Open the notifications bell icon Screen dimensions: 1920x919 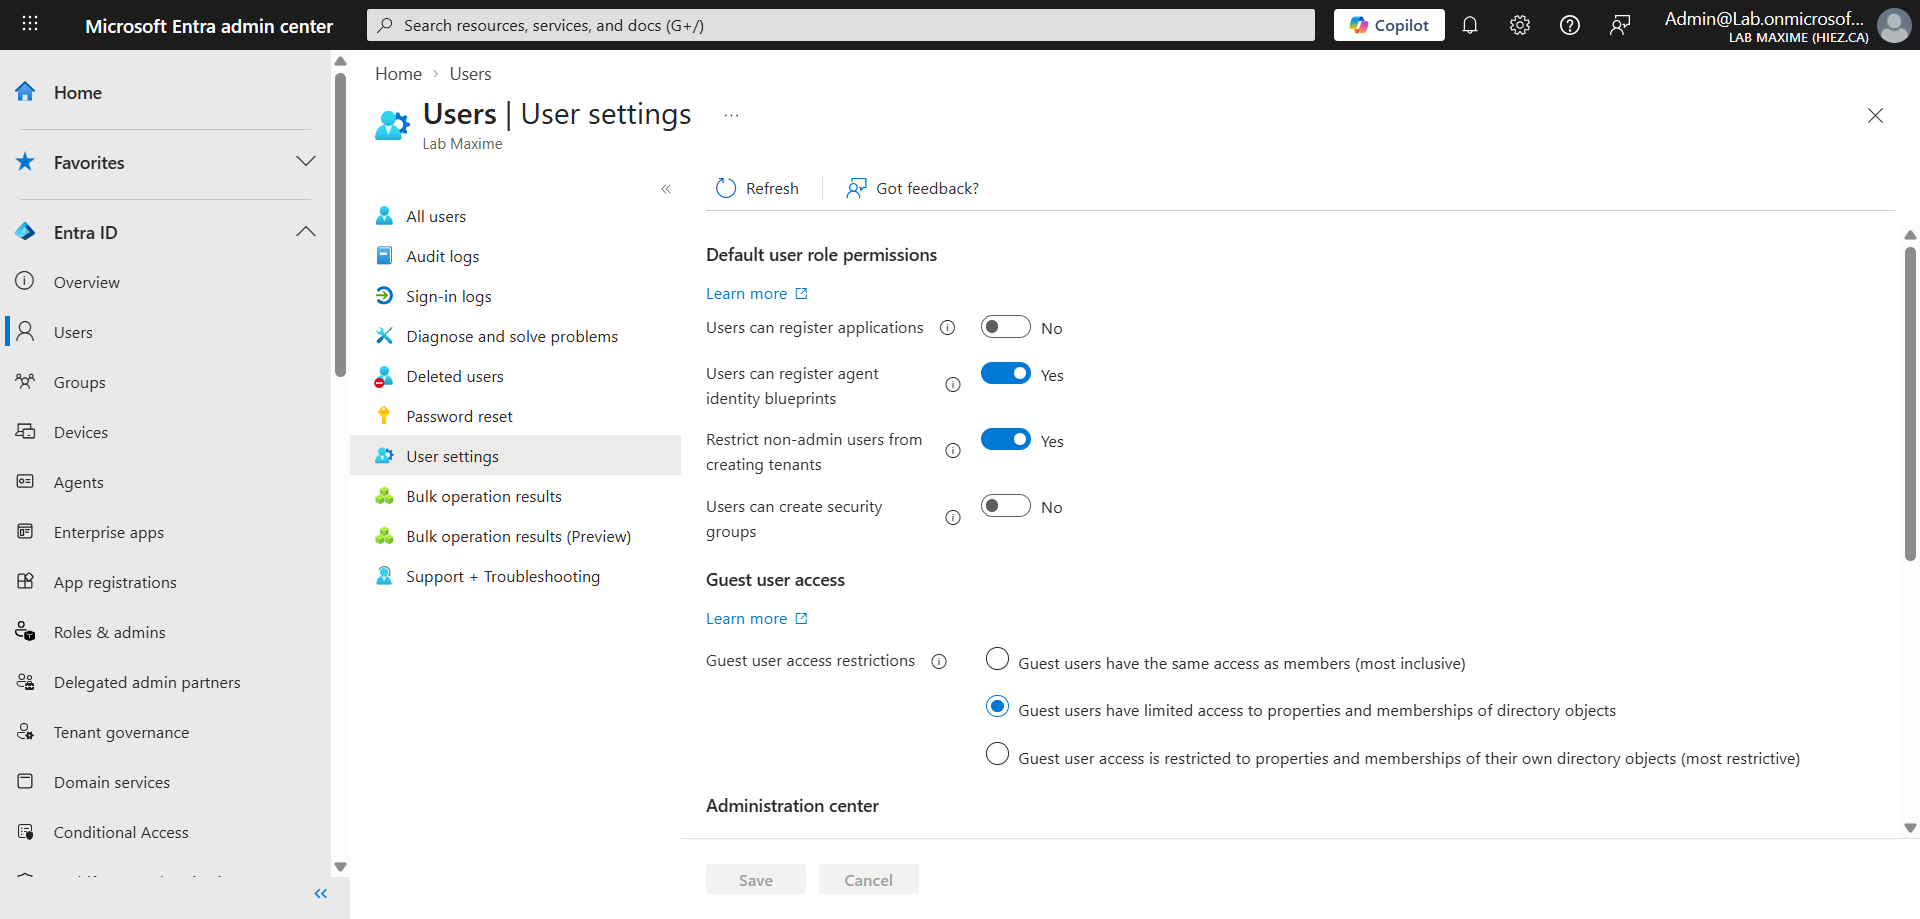(1470, 25)
